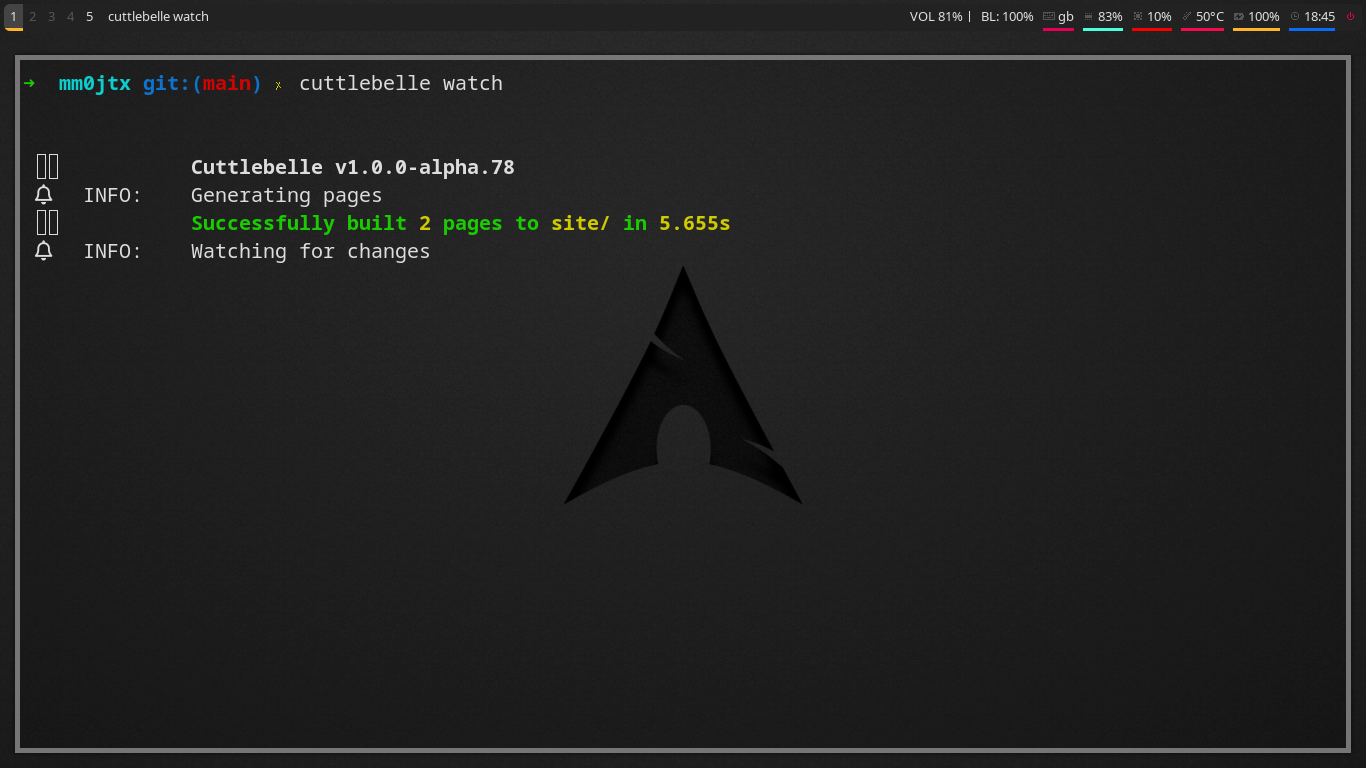
Task: Click the 100% battery level value
Action: tap(1264, 16)
